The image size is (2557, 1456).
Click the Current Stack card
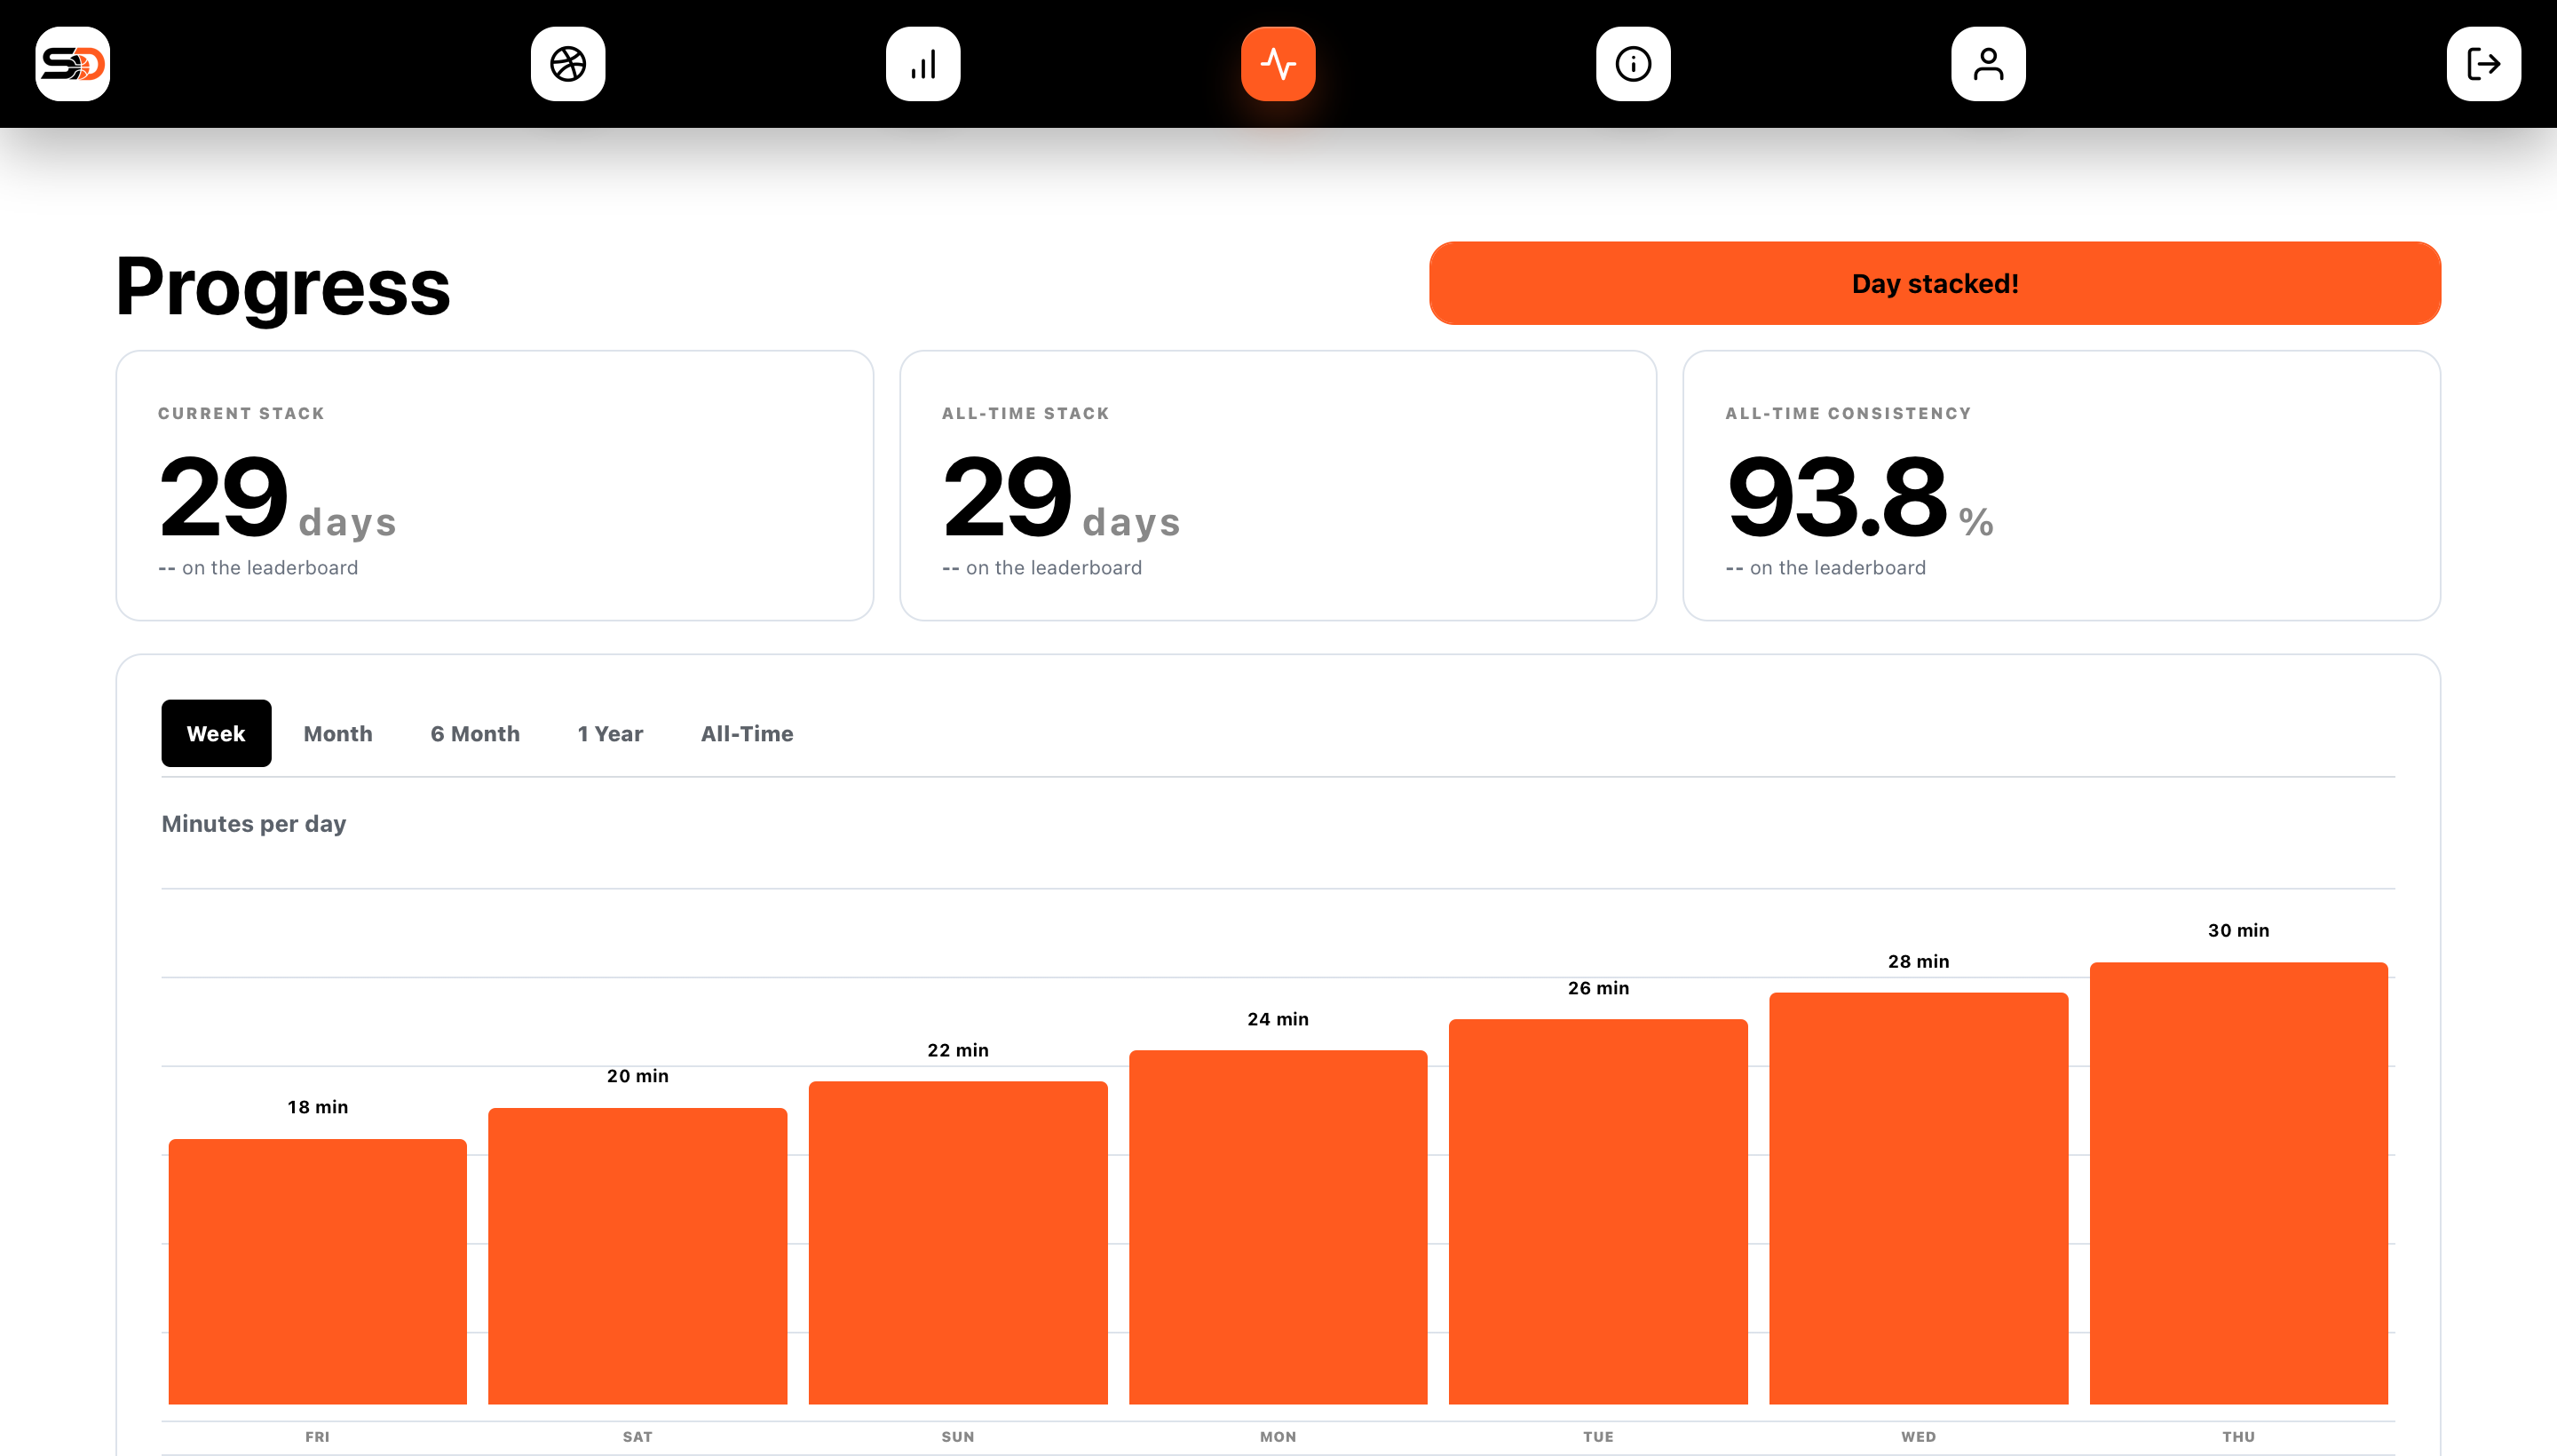tap(495, 485)
